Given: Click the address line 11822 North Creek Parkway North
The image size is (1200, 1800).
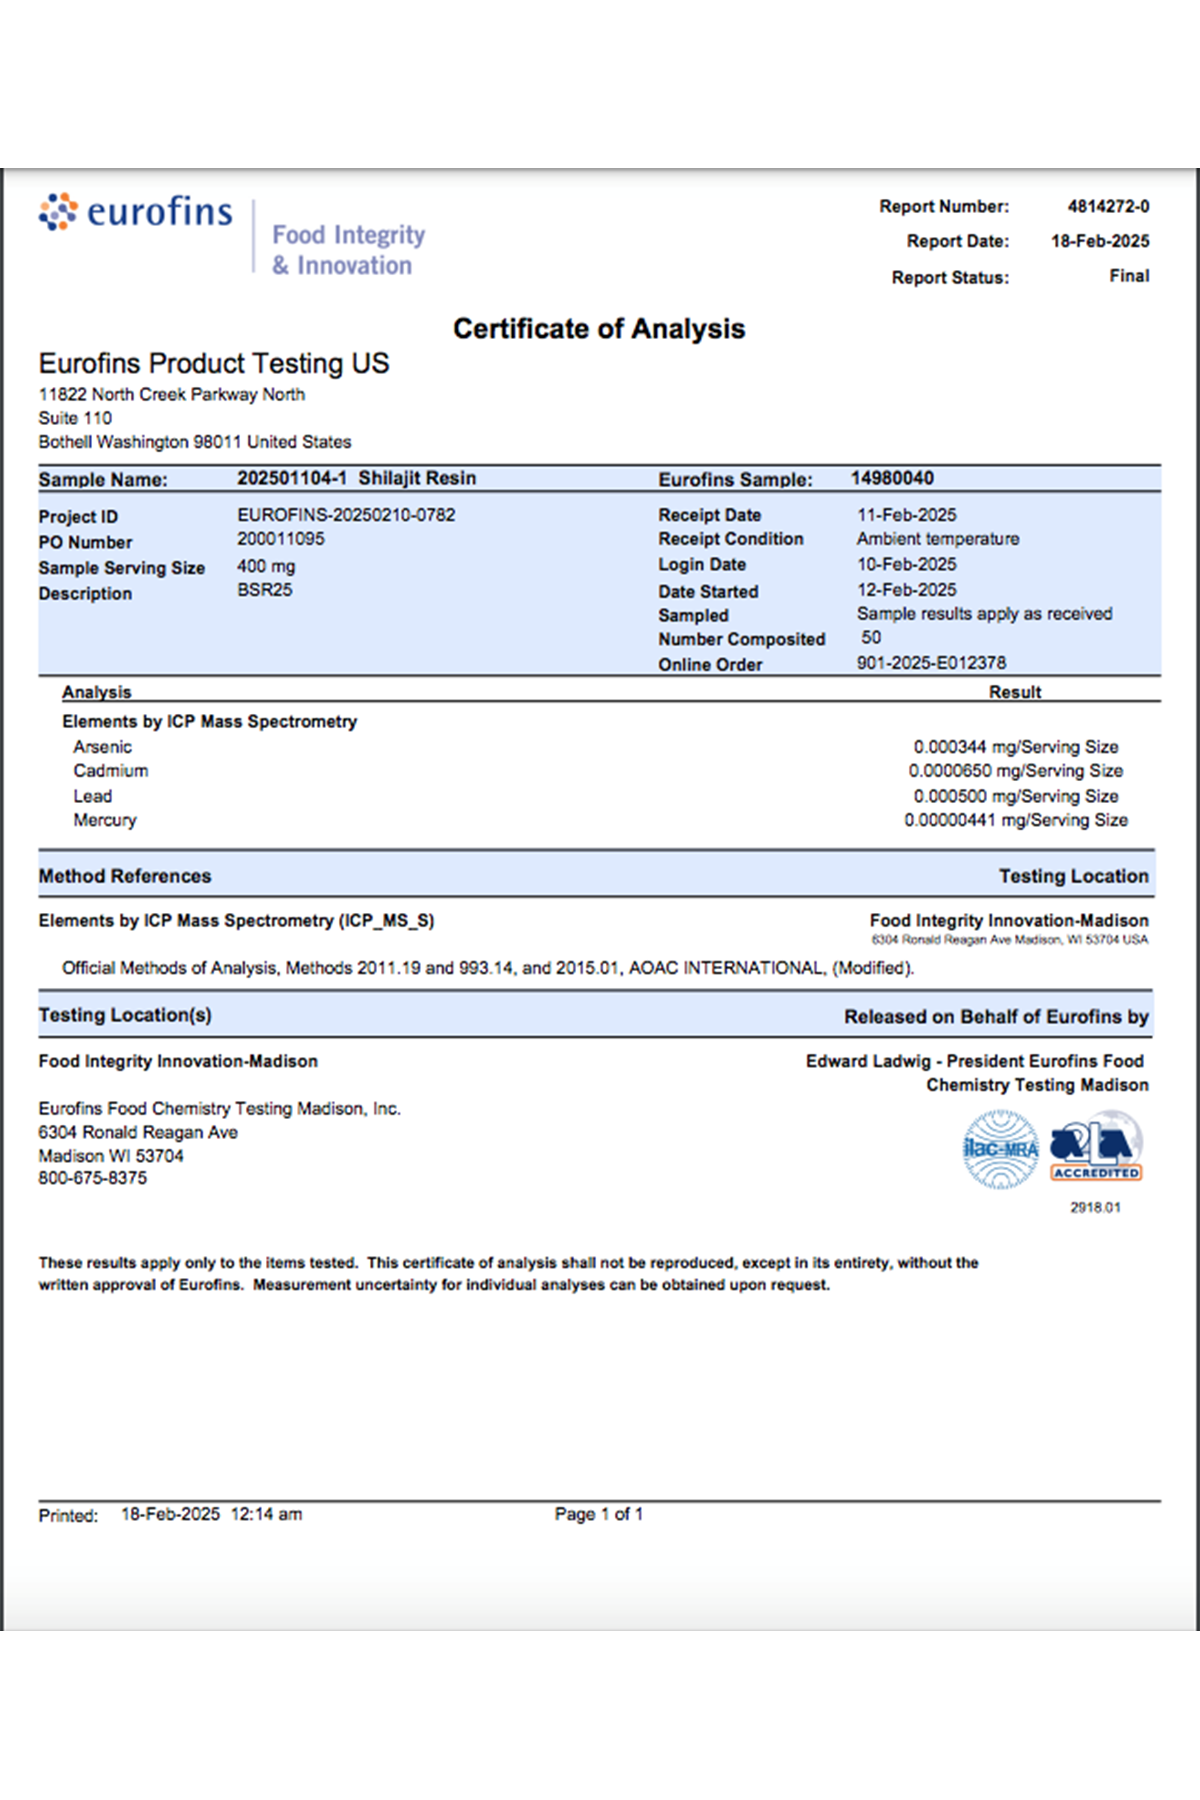Looking at the screenshot, I should pos(172,395).
